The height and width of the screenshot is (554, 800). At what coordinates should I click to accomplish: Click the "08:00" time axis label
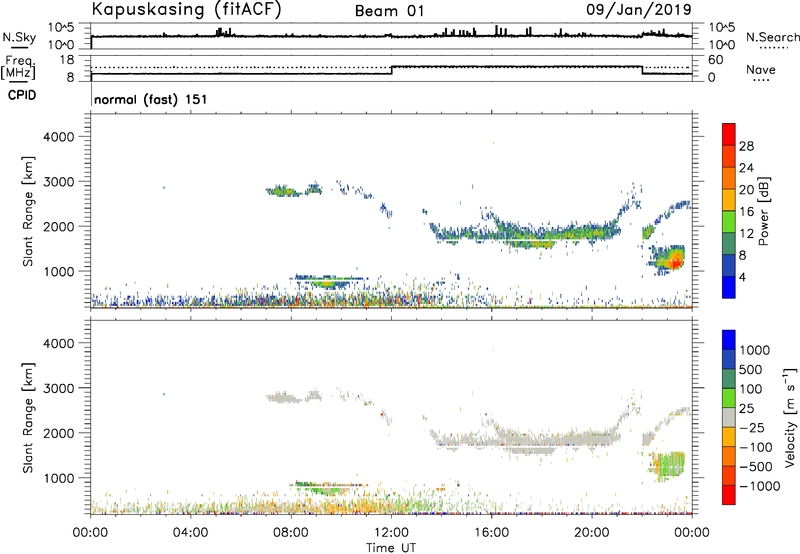click(291, 533)
